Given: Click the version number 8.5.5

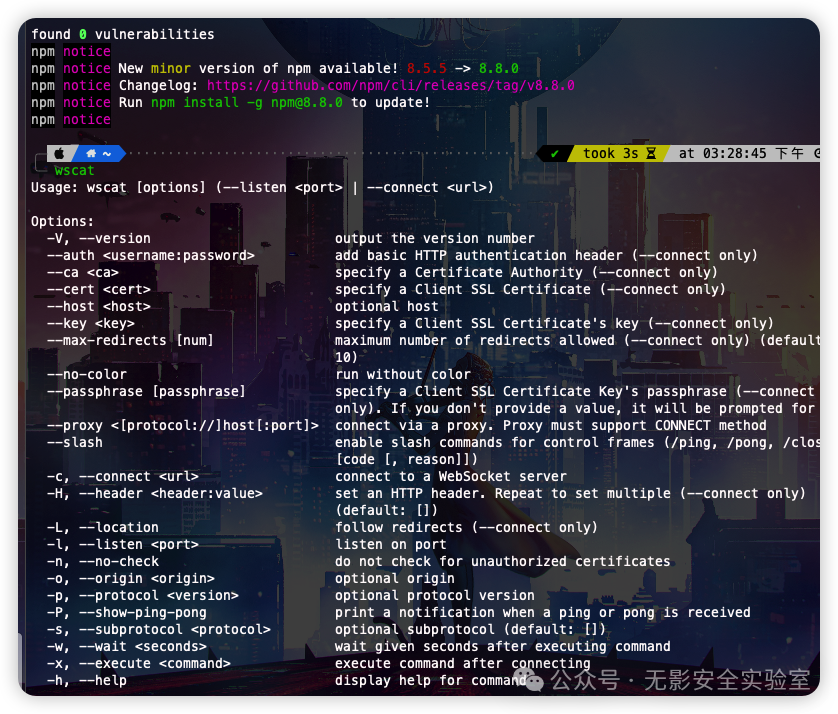Looking at the screenshot, I should coord(426,68).
